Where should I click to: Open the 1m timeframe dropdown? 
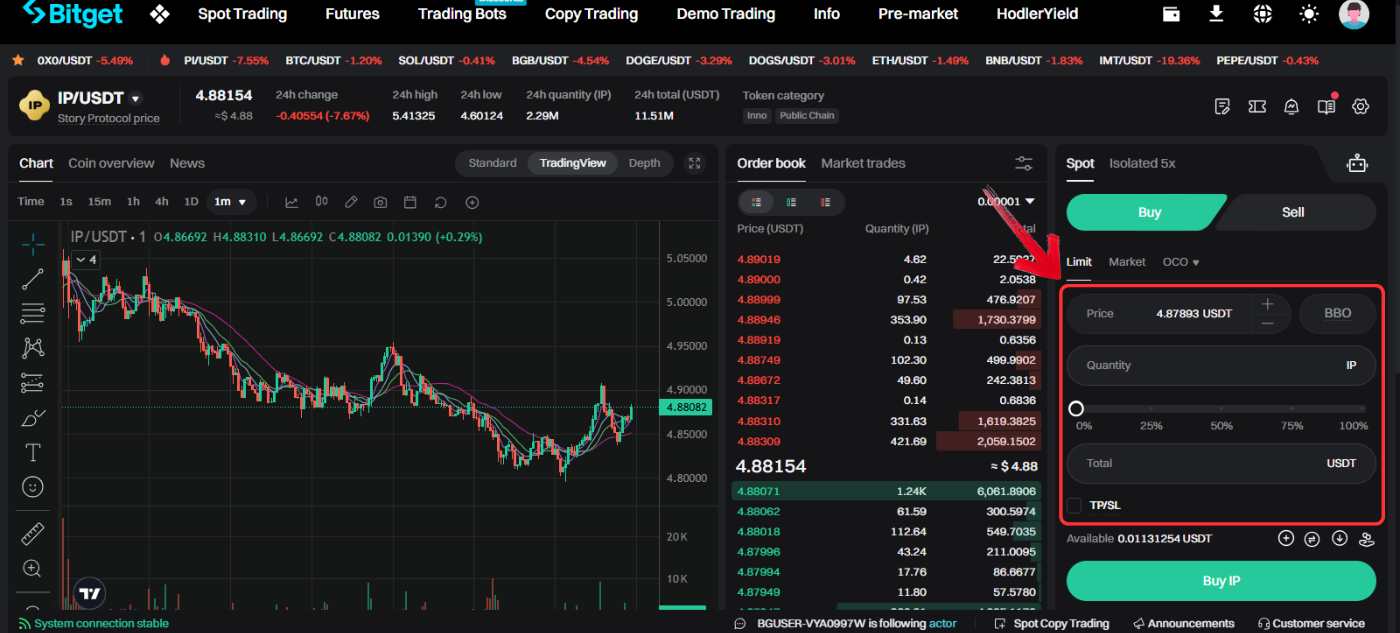pos(231,202)
